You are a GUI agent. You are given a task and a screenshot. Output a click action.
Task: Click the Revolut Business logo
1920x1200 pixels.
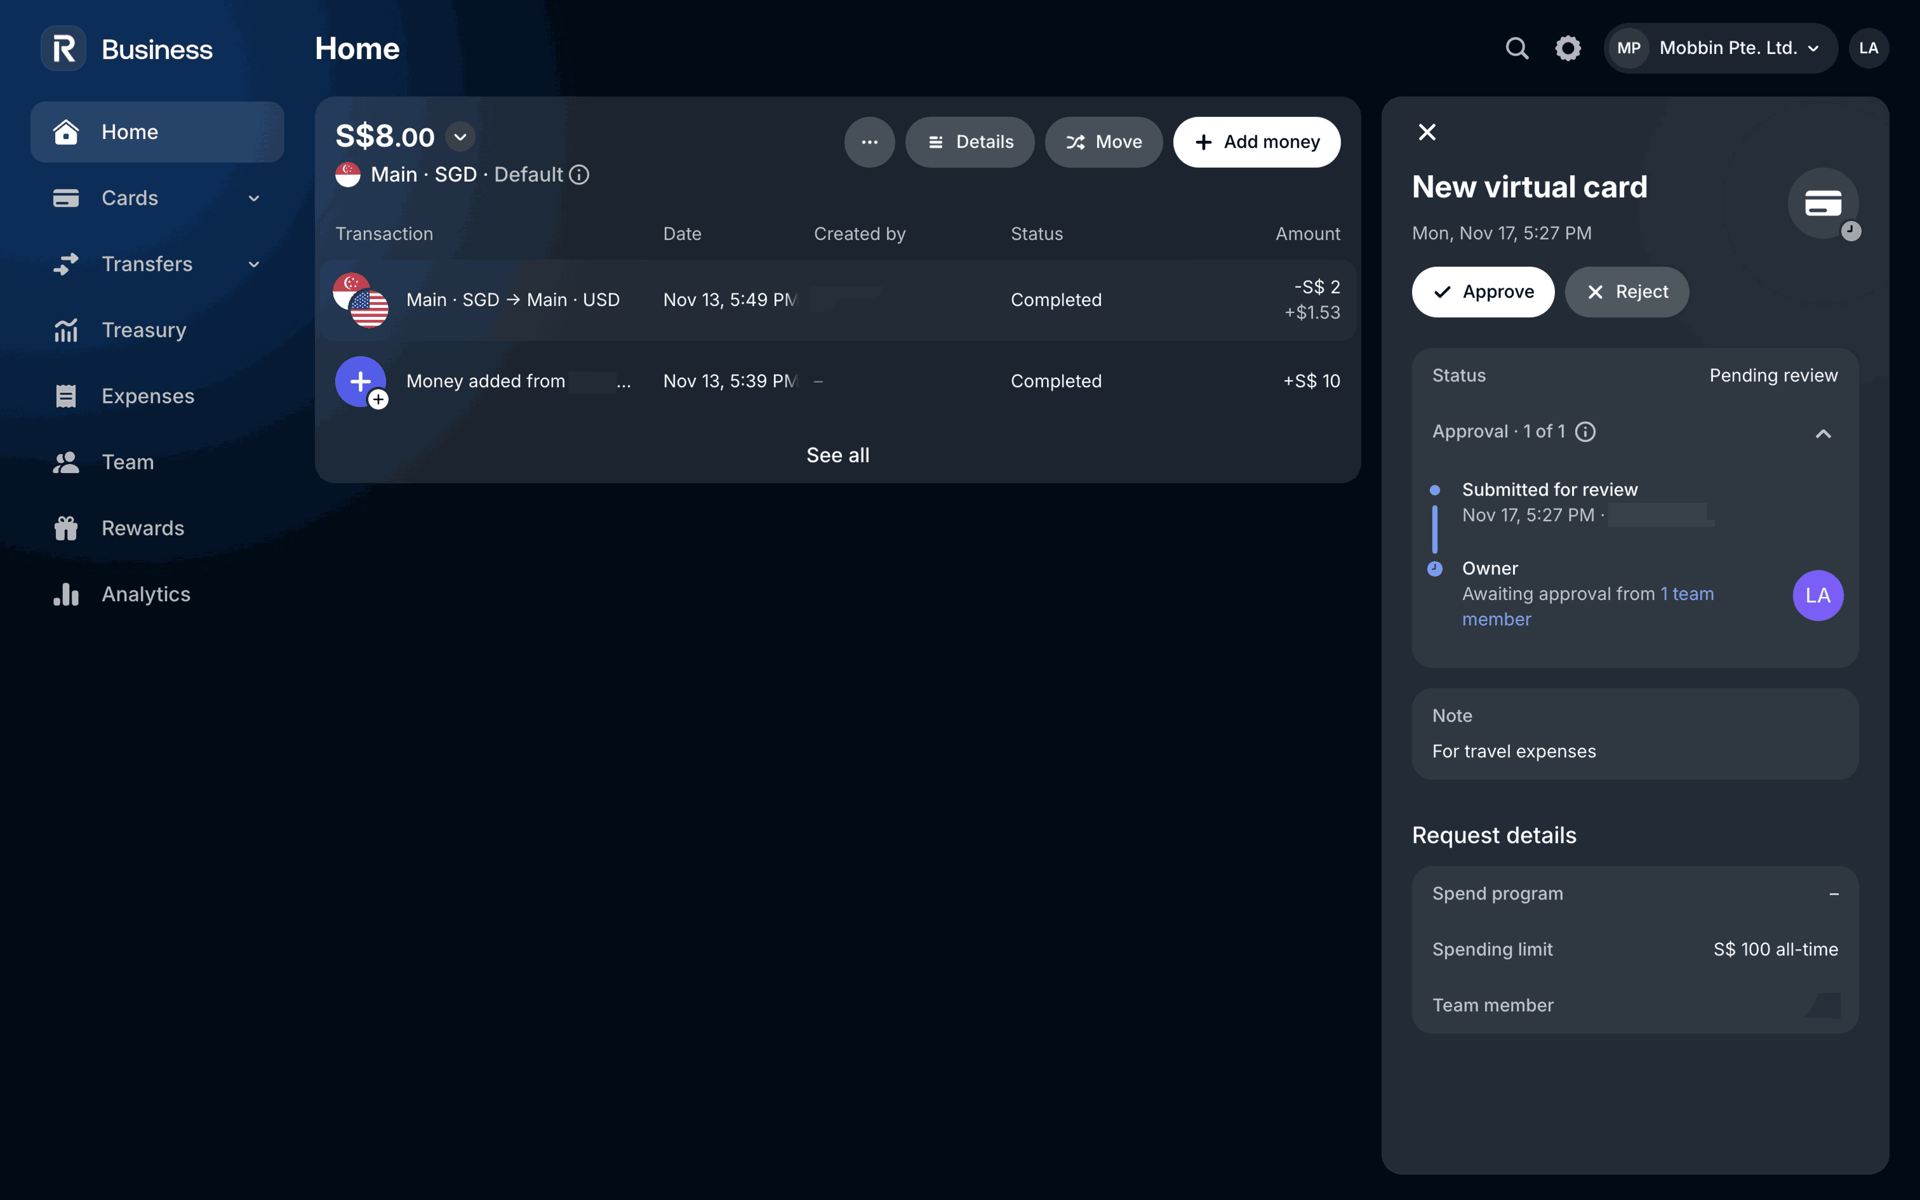click(127, 48)
